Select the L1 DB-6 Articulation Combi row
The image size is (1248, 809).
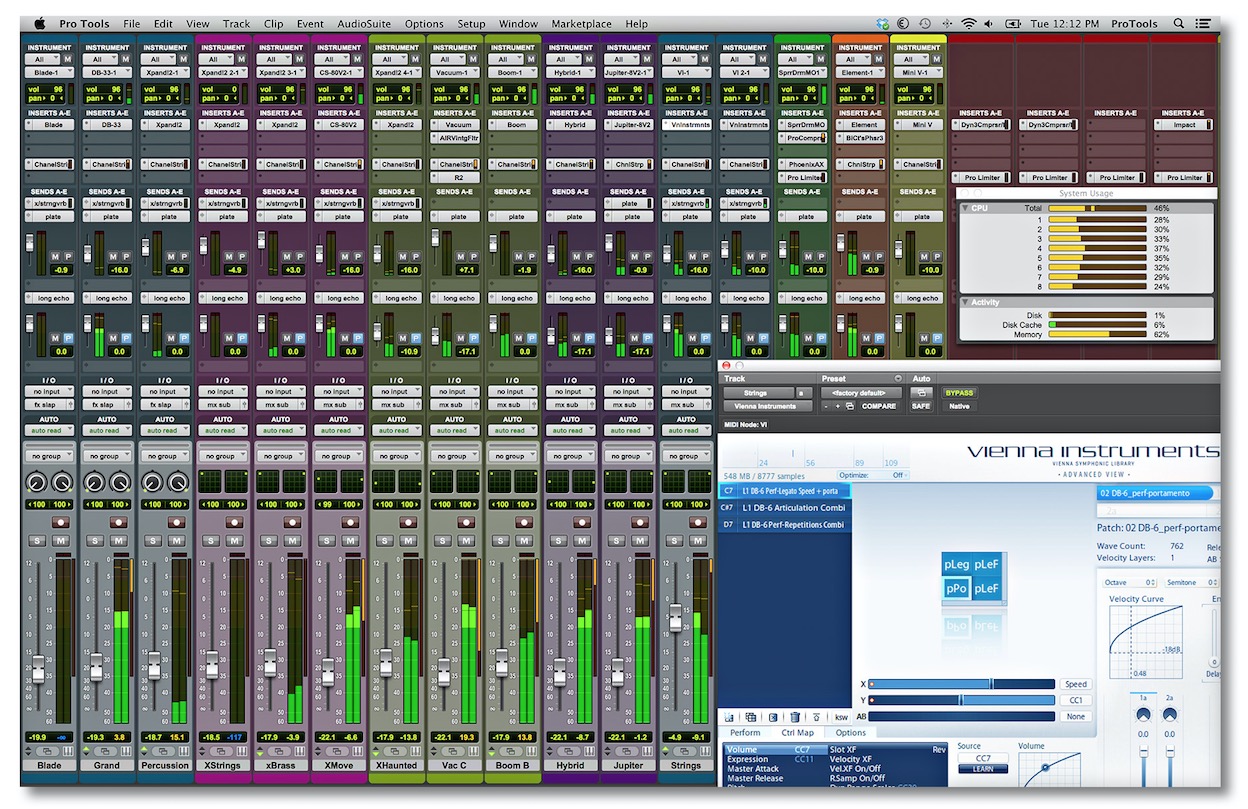point(785,508)
